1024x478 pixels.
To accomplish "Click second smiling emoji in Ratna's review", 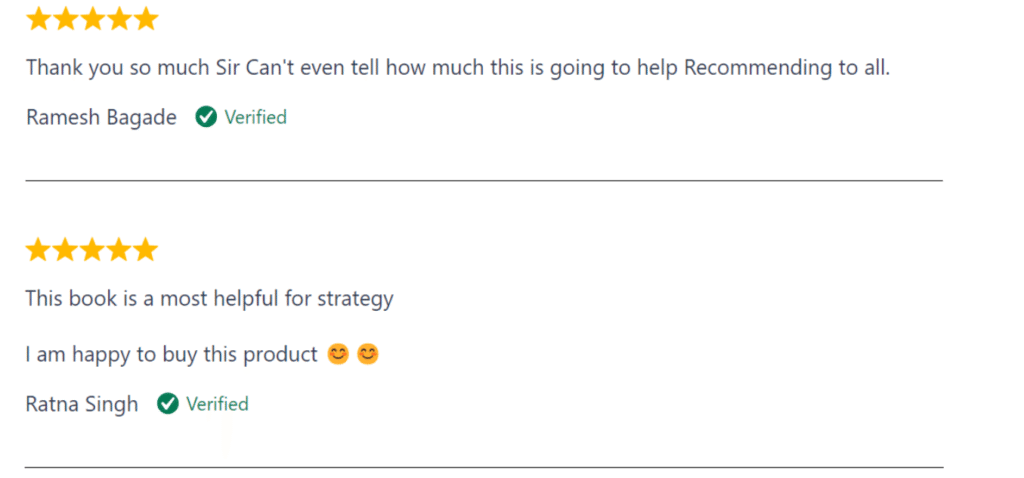I will 368,354.
